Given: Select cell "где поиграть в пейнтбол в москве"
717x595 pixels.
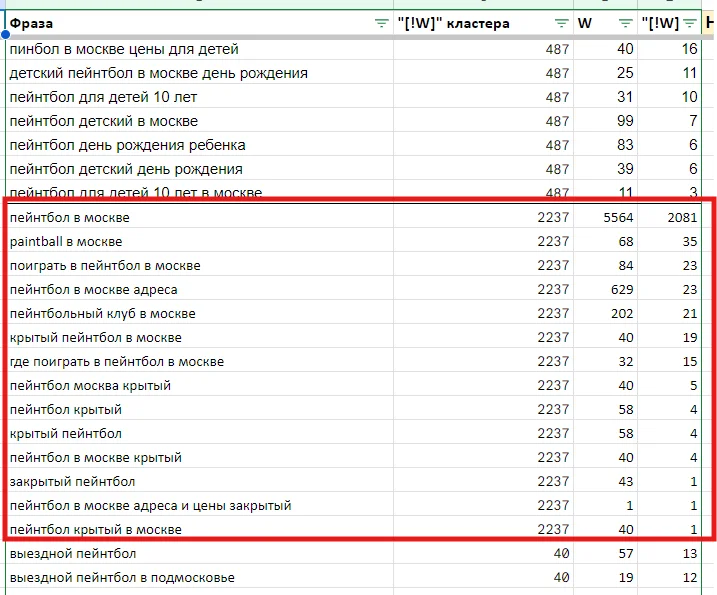Looking at the screenshot, I should point(116,362).
